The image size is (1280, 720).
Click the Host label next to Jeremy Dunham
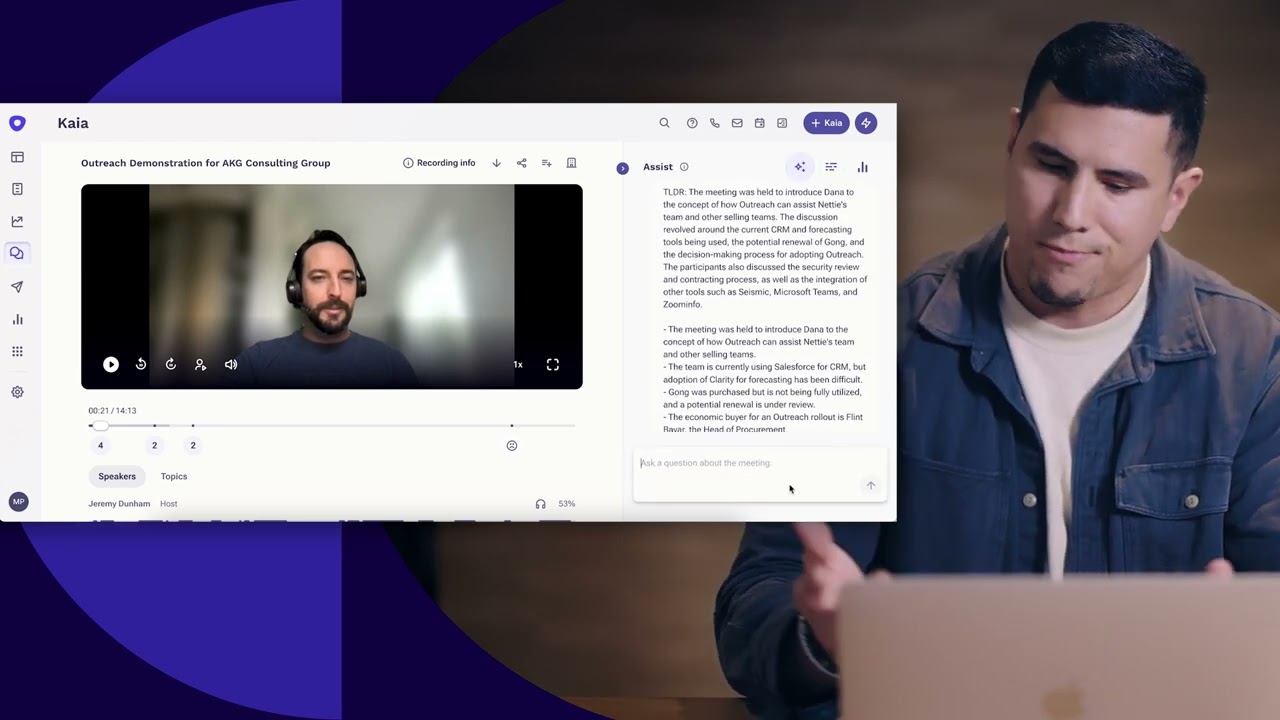(x=169, y=504)
